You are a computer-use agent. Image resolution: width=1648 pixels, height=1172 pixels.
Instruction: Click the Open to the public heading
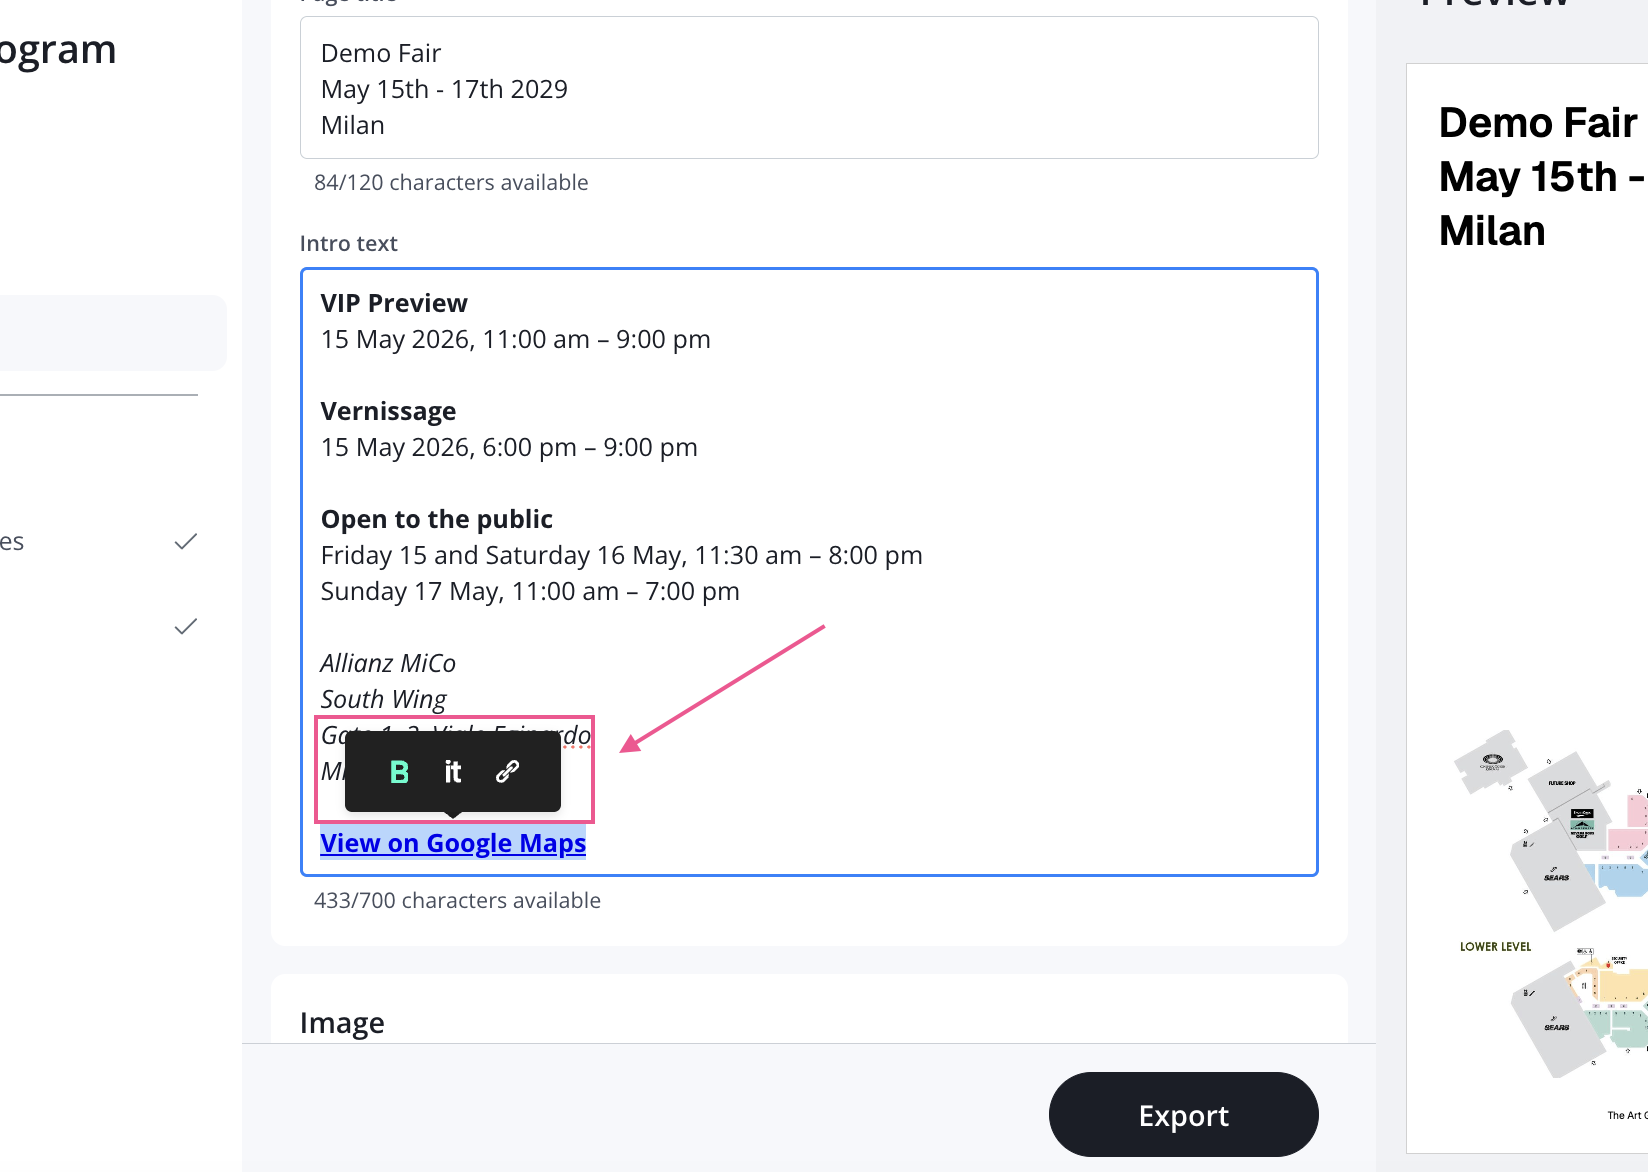pos(436,519)
